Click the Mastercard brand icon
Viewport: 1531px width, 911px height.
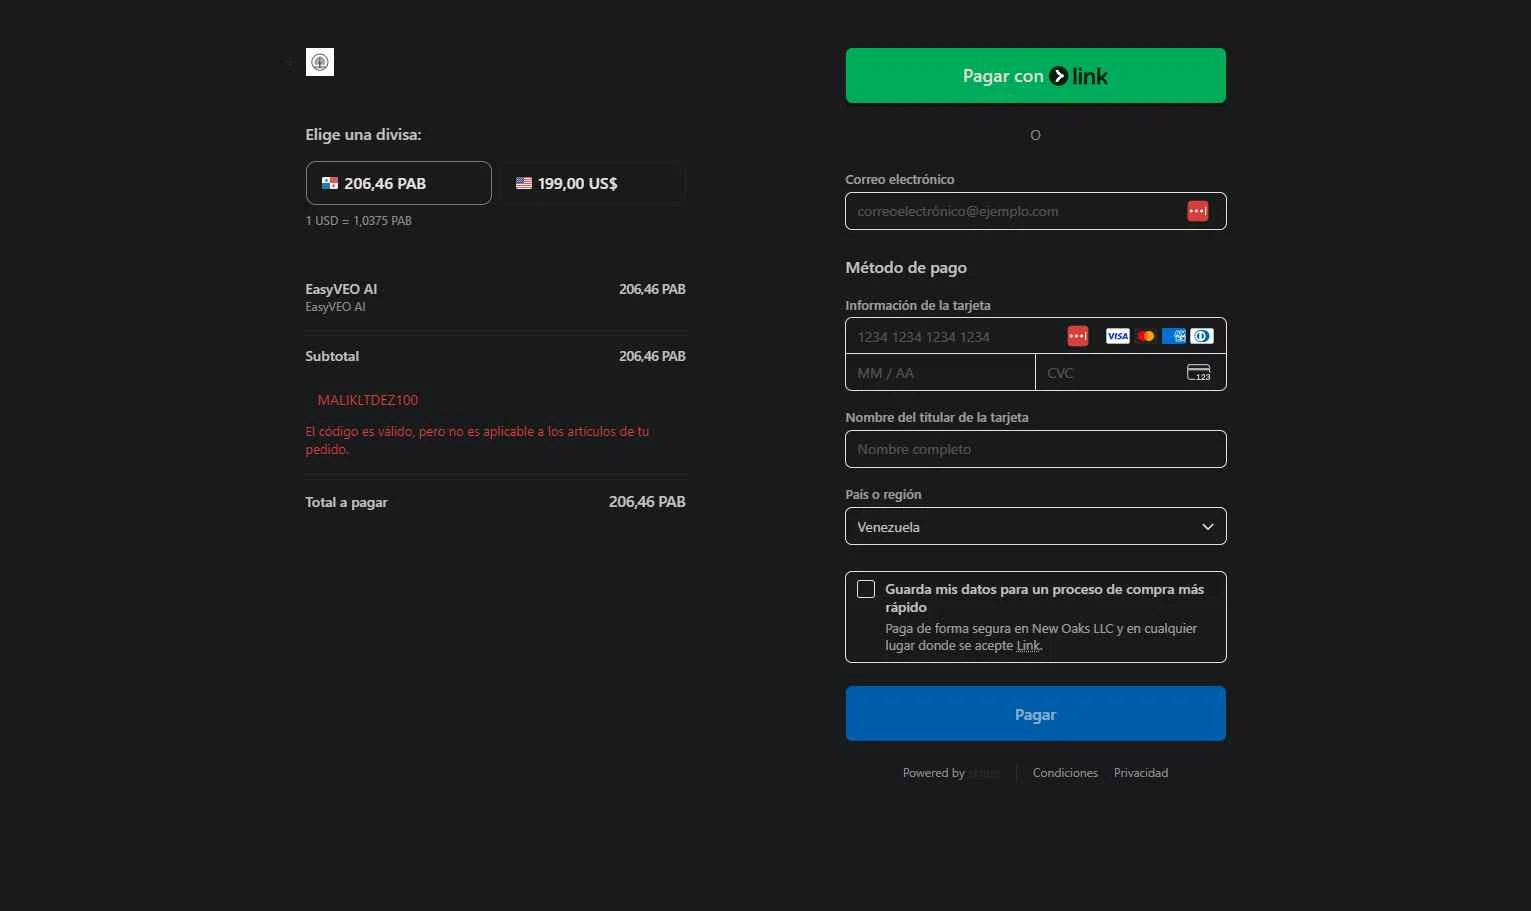tap(1146, 336)
